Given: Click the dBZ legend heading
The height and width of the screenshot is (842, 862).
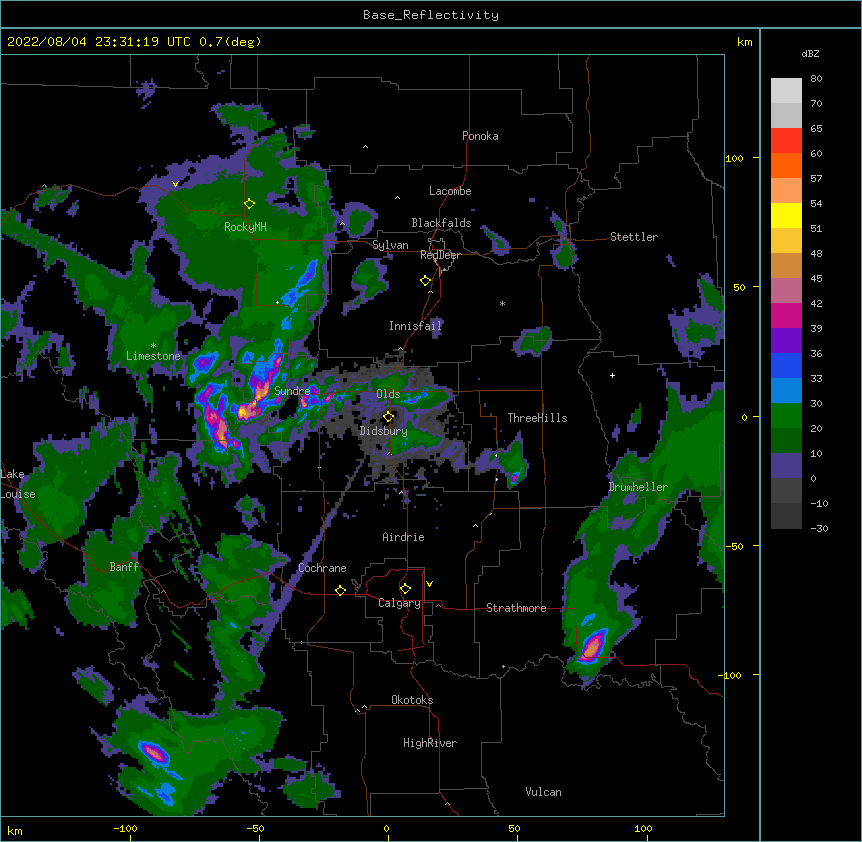Looking at the screenshot, I should click(810, 54).
